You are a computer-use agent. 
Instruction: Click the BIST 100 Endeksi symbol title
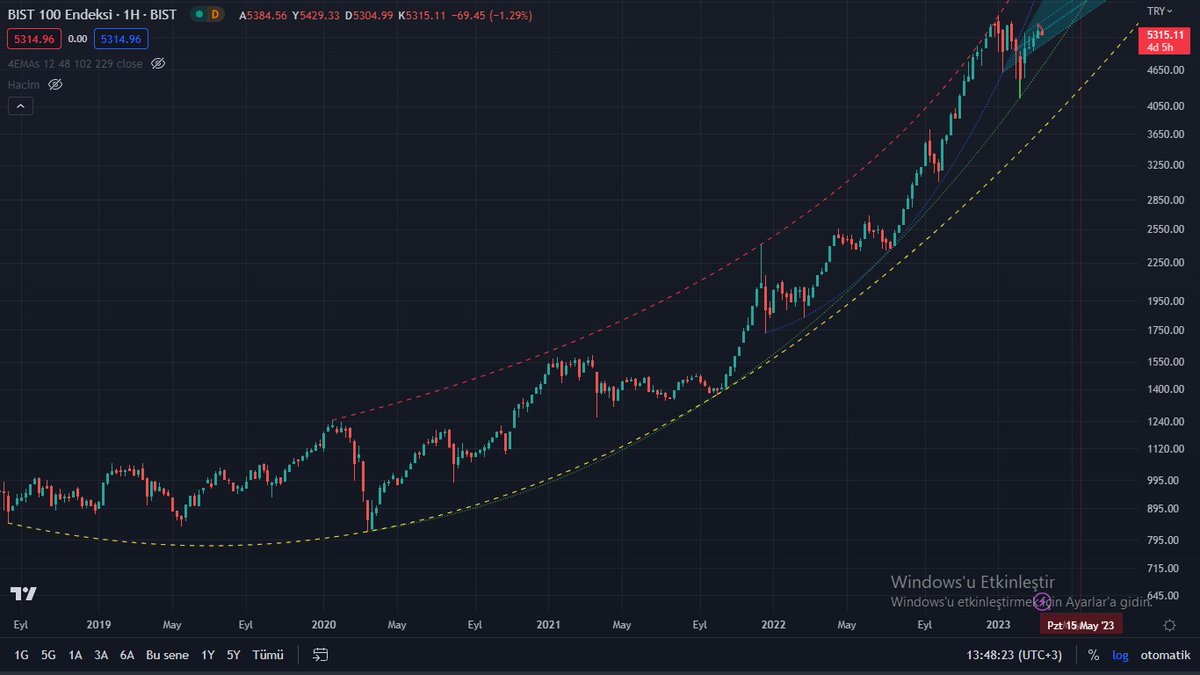[58, 15]
